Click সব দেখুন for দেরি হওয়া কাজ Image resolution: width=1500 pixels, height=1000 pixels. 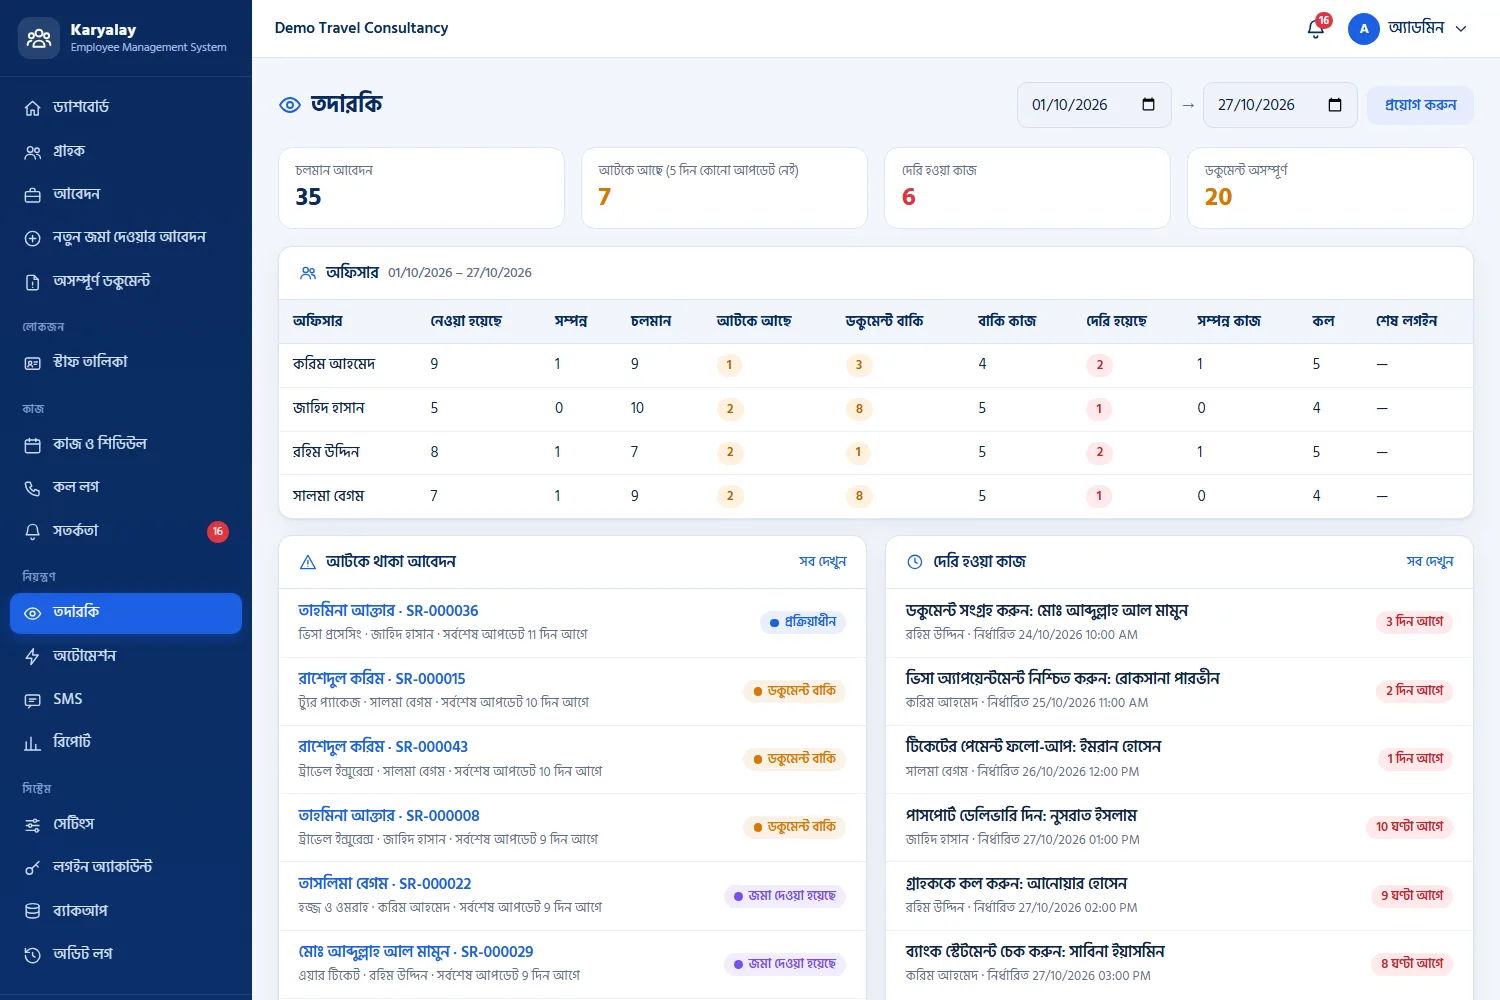click(1430, 562)
